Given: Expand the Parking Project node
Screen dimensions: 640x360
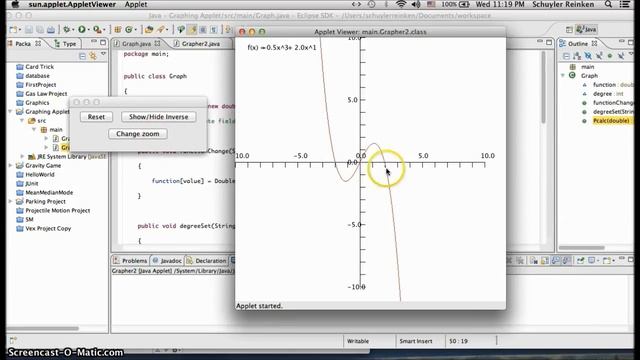Looking at the screenshot, I should pos(10,201).
